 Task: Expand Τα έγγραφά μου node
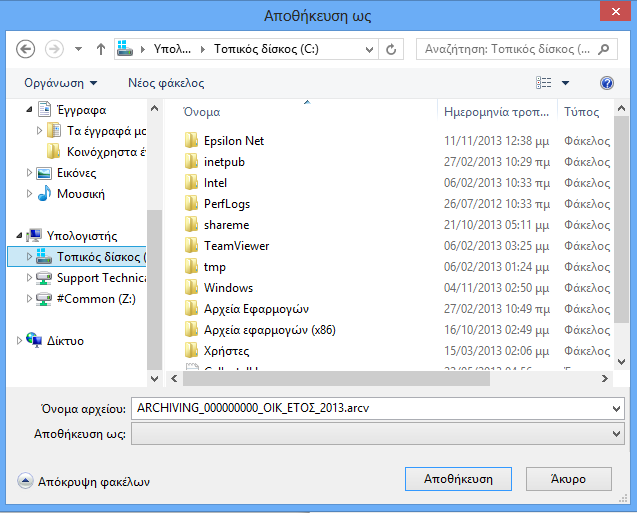click(39, 130)
